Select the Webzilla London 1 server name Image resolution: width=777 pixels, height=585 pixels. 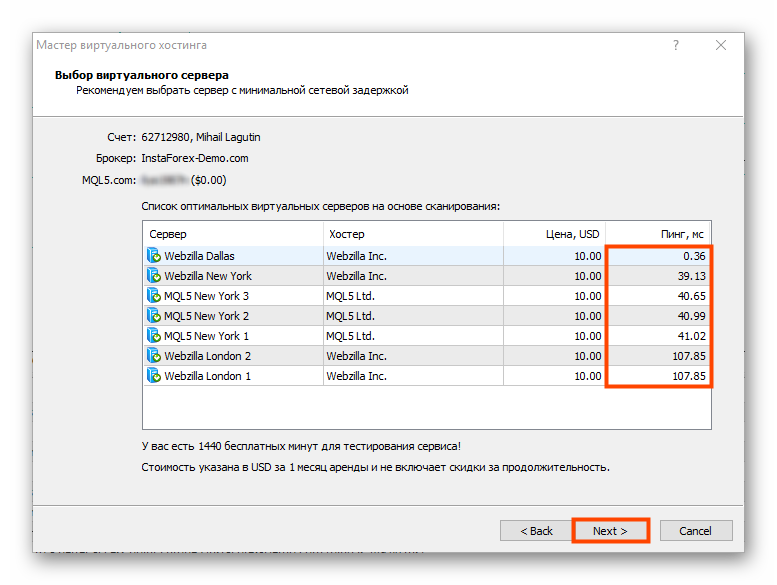tap(208, 376)
